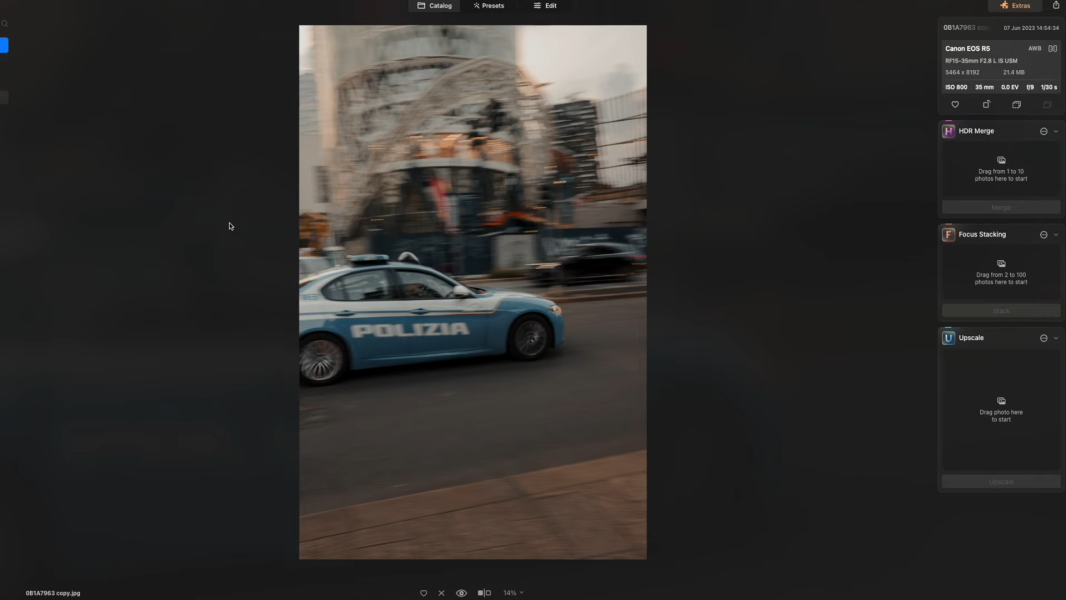Click the HDR Merge module icon
This screenshot has height=600, width=1066.
click(948, 131)
